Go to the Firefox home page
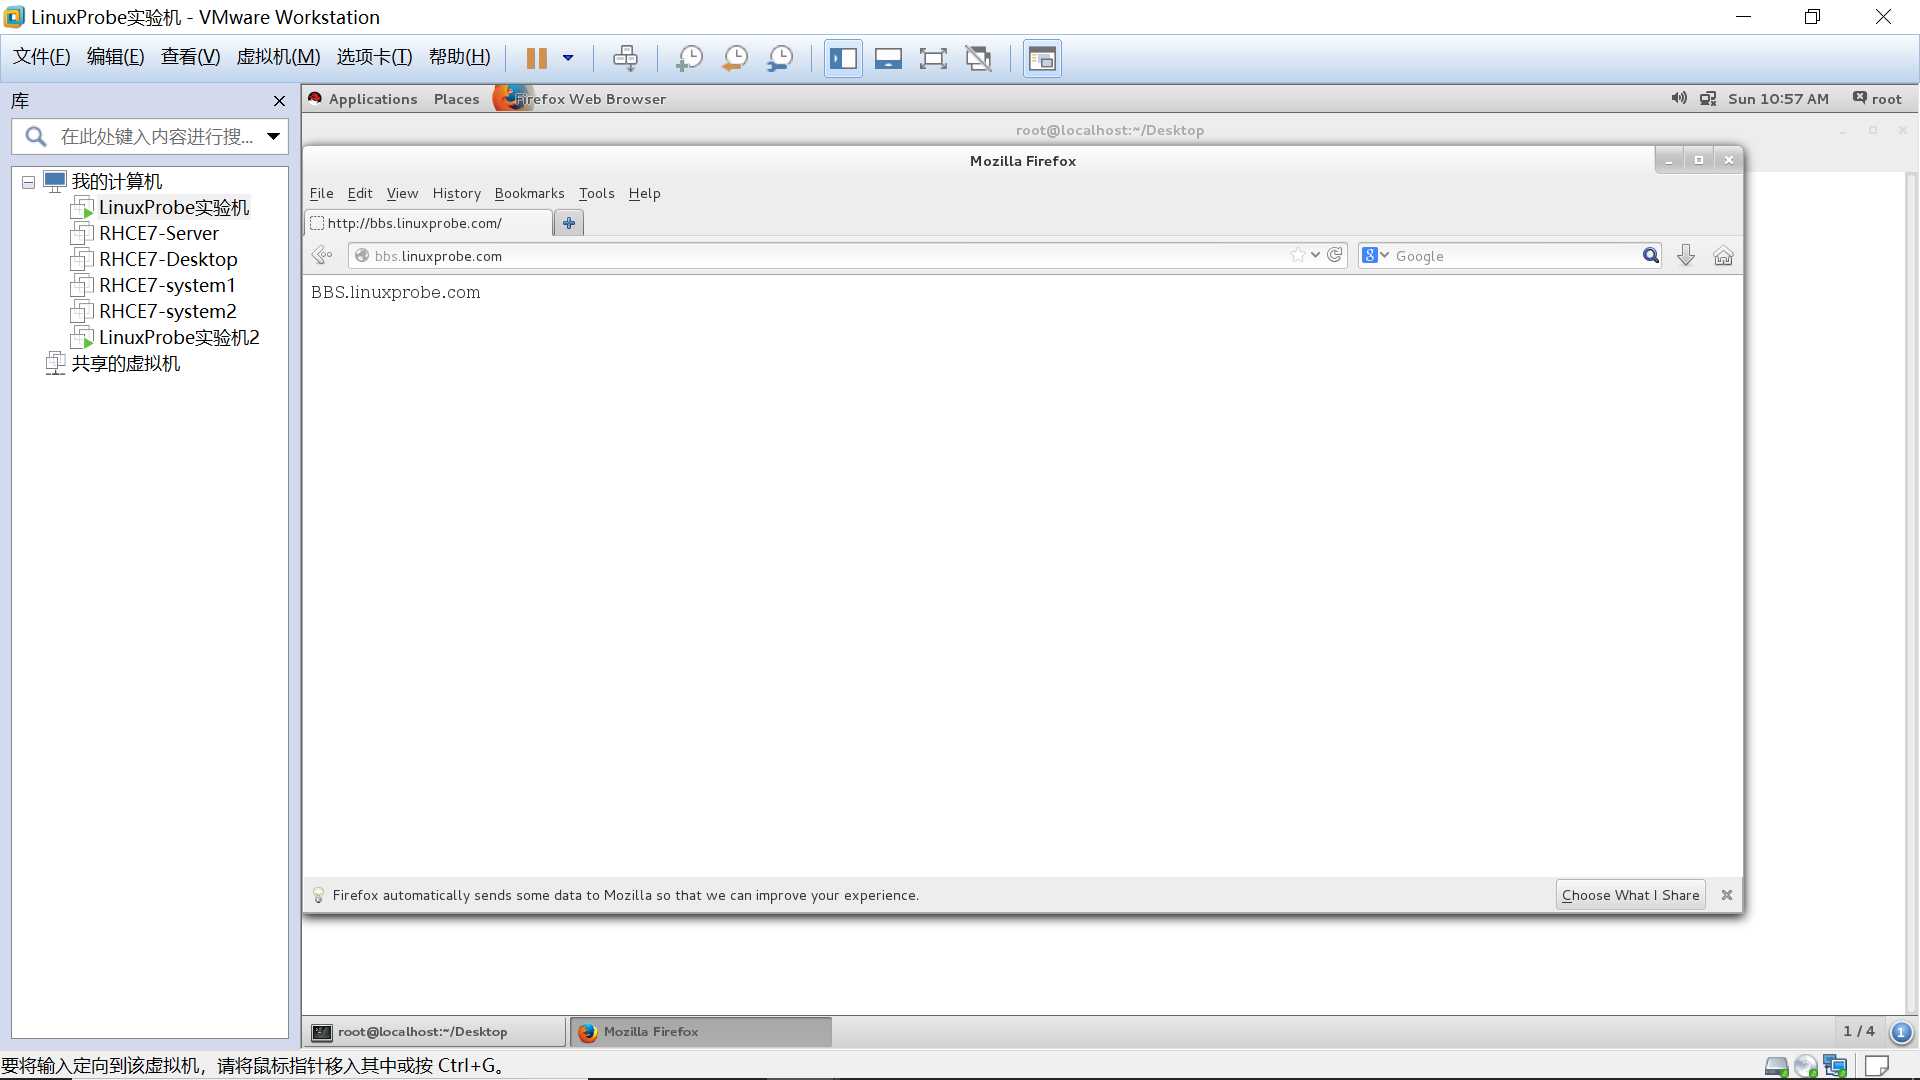This screenshot has height=1080, width=1920. coord(1723,256)
